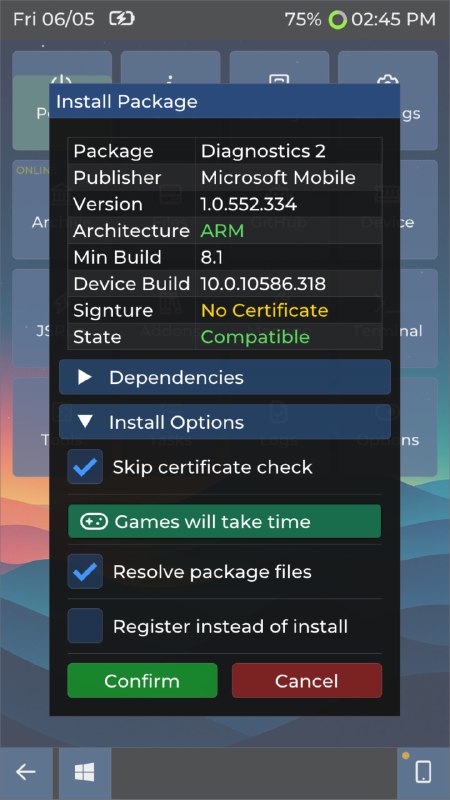
Task: Select the No Certificate signature value
Action: (x=264, y=310)
